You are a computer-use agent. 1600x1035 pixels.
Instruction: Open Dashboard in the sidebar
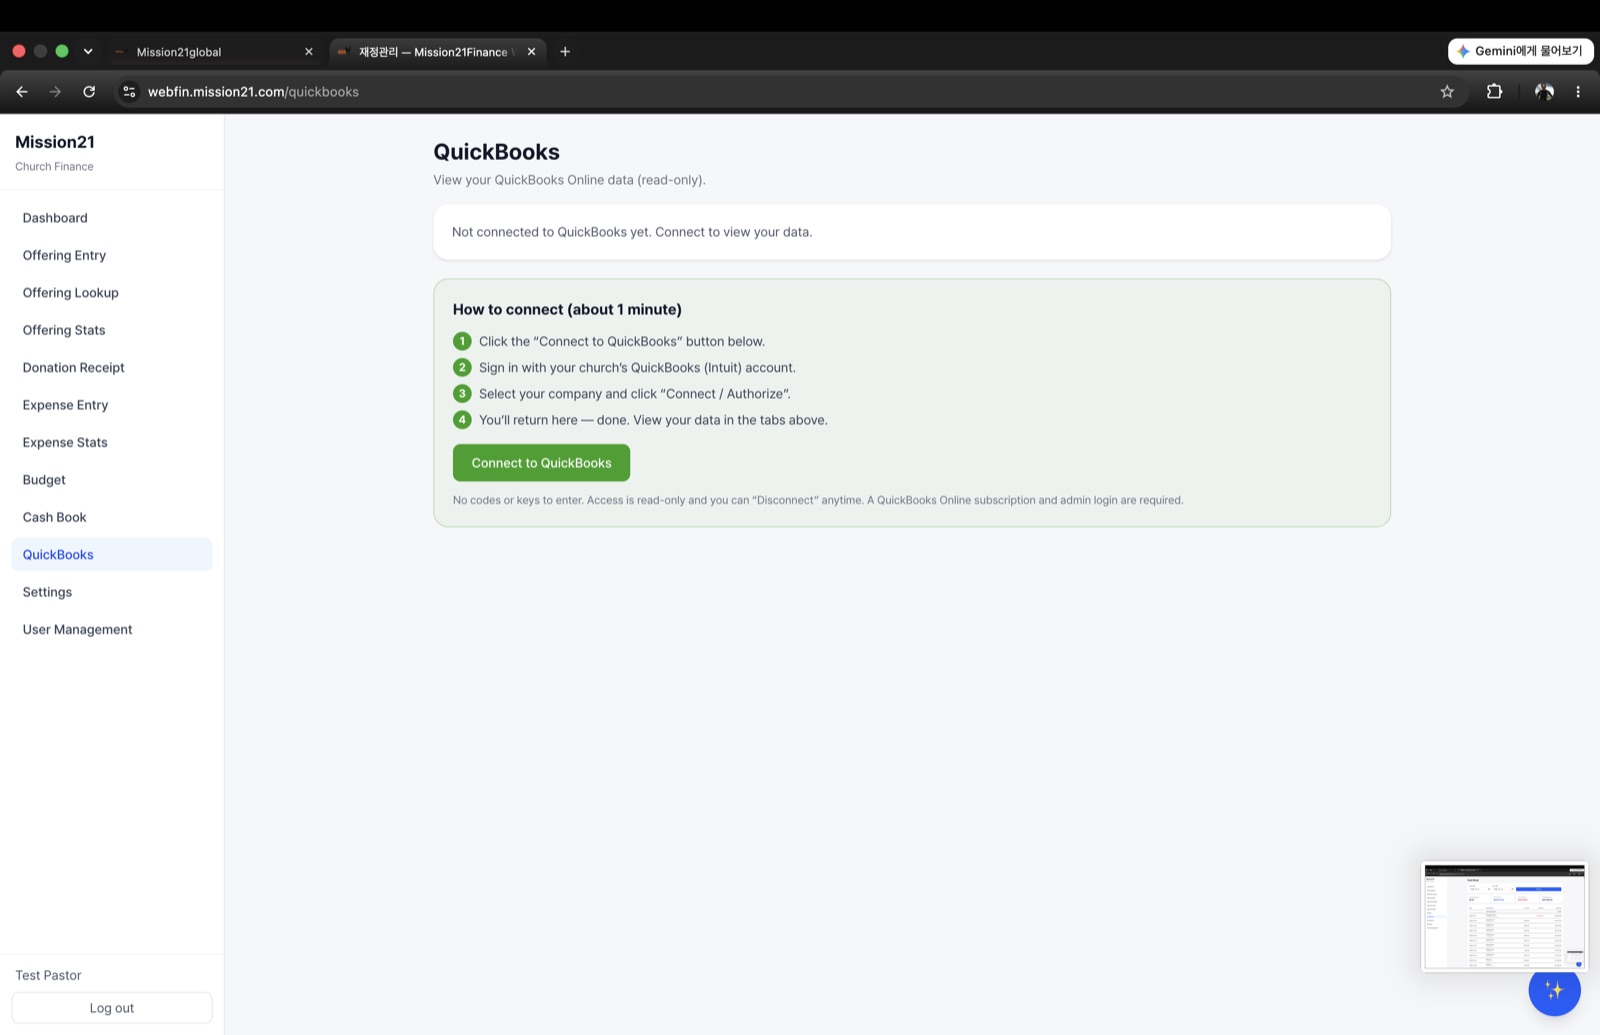pos(112,218)
